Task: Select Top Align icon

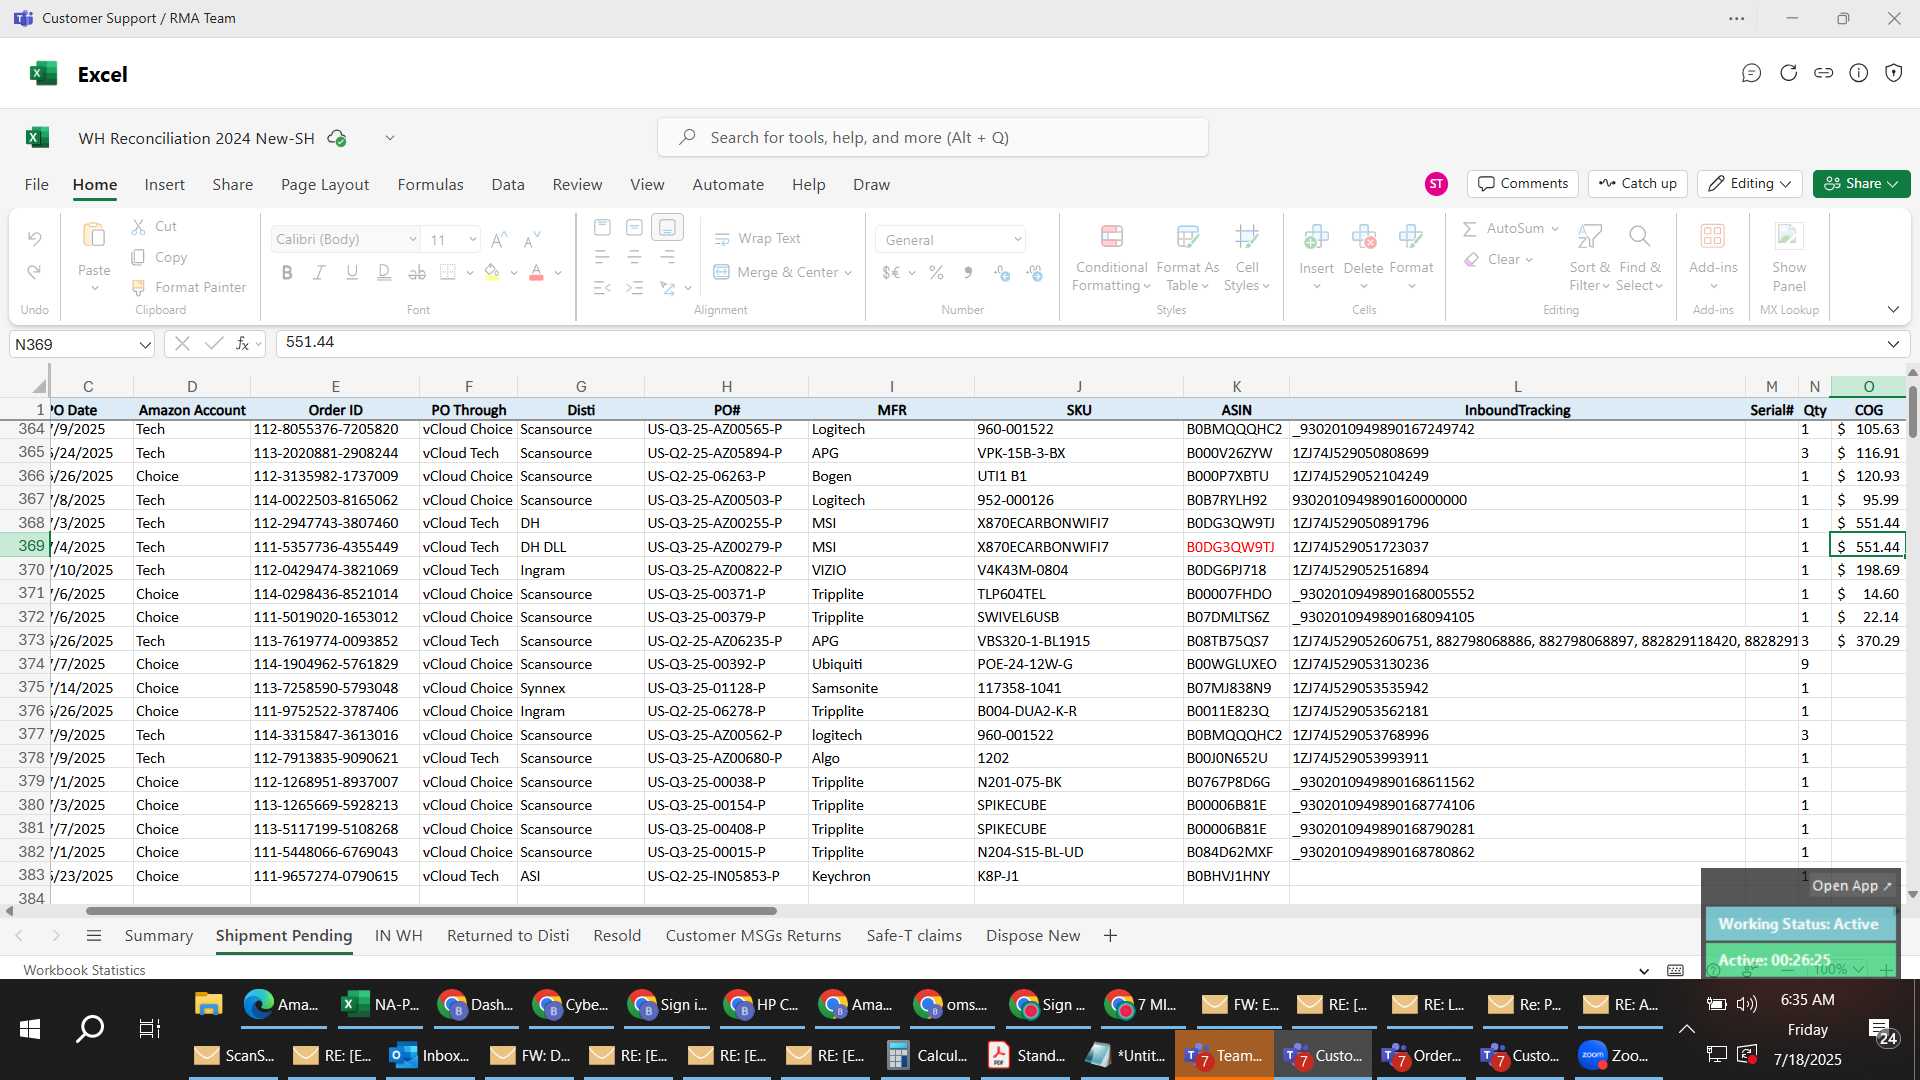Action: [x=602, y=228]
